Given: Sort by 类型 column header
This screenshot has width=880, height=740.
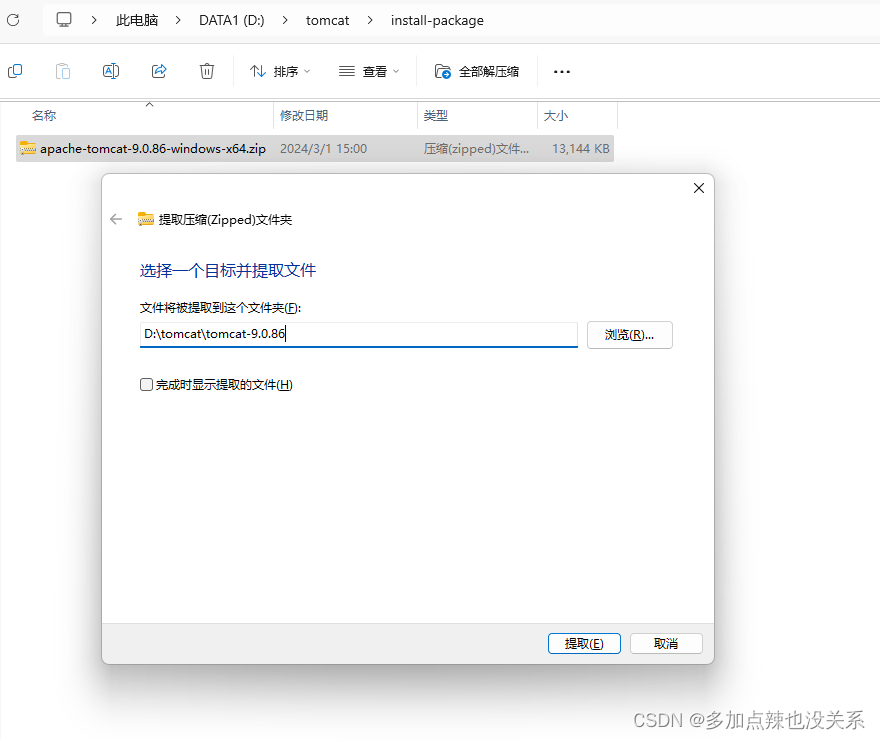Looking at the screenshot, I should click(x=436, y=116).
